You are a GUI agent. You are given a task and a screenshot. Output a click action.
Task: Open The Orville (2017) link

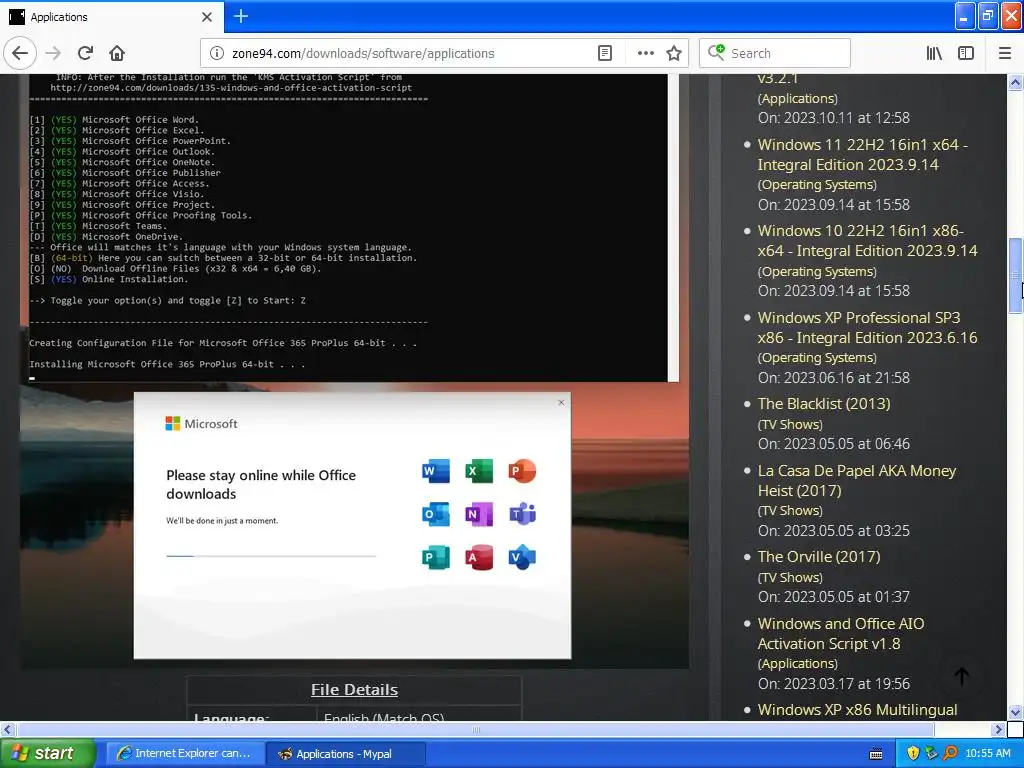point(819,556)
